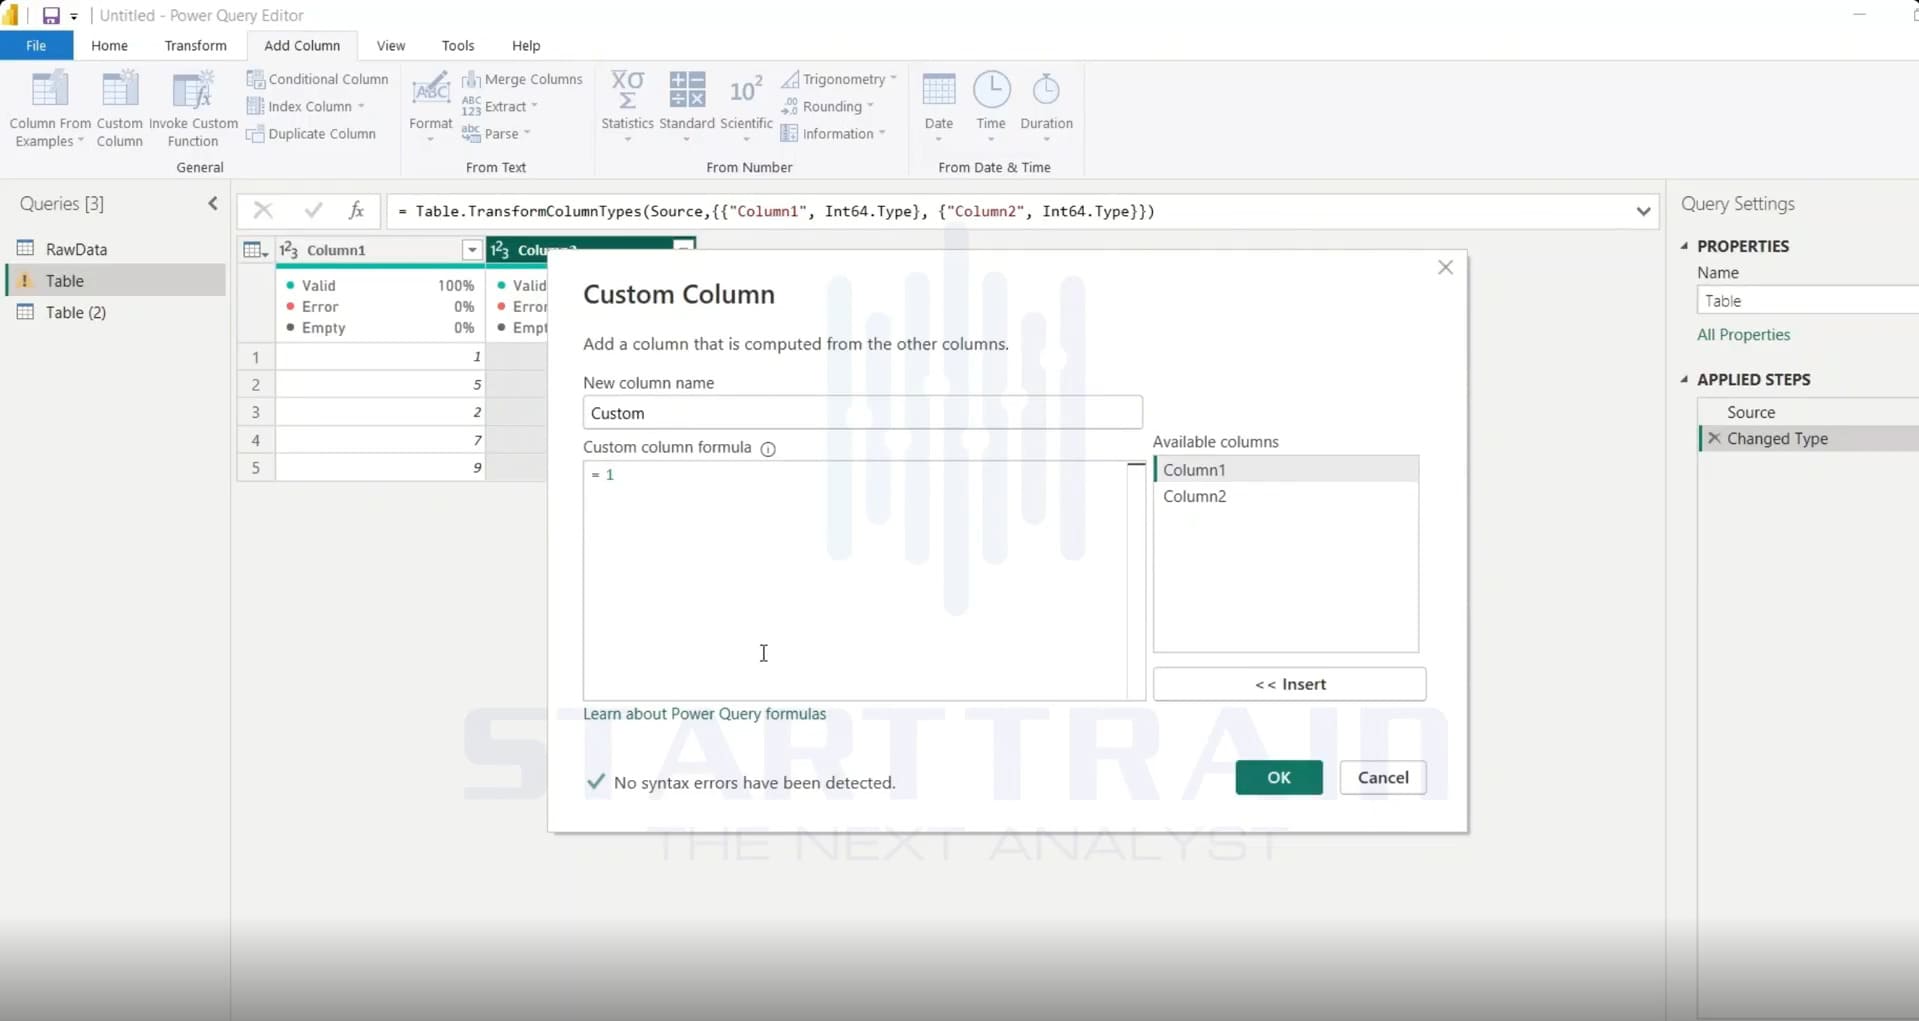Open the Format text menu

431,106
